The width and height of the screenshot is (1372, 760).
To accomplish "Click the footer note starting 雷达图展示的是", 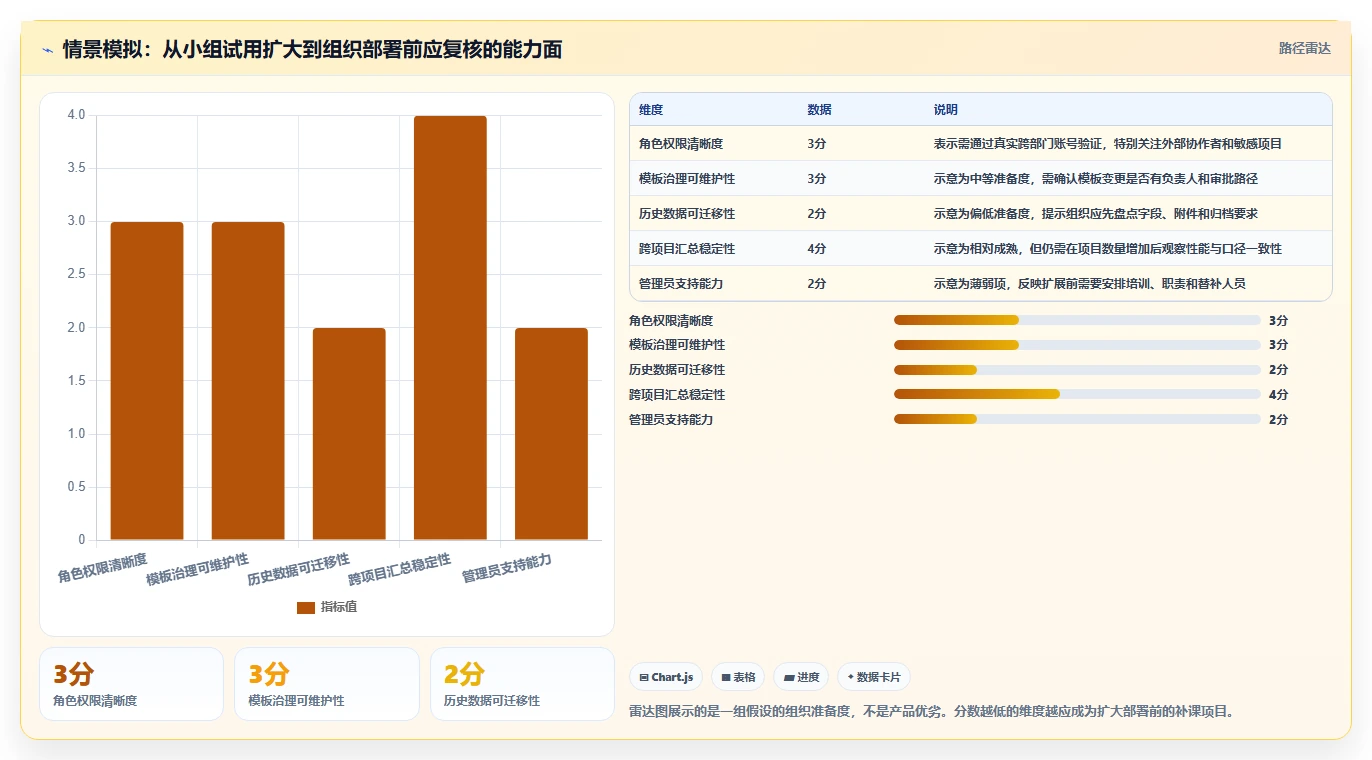I will pyautogui.click(x=932, y=712).
